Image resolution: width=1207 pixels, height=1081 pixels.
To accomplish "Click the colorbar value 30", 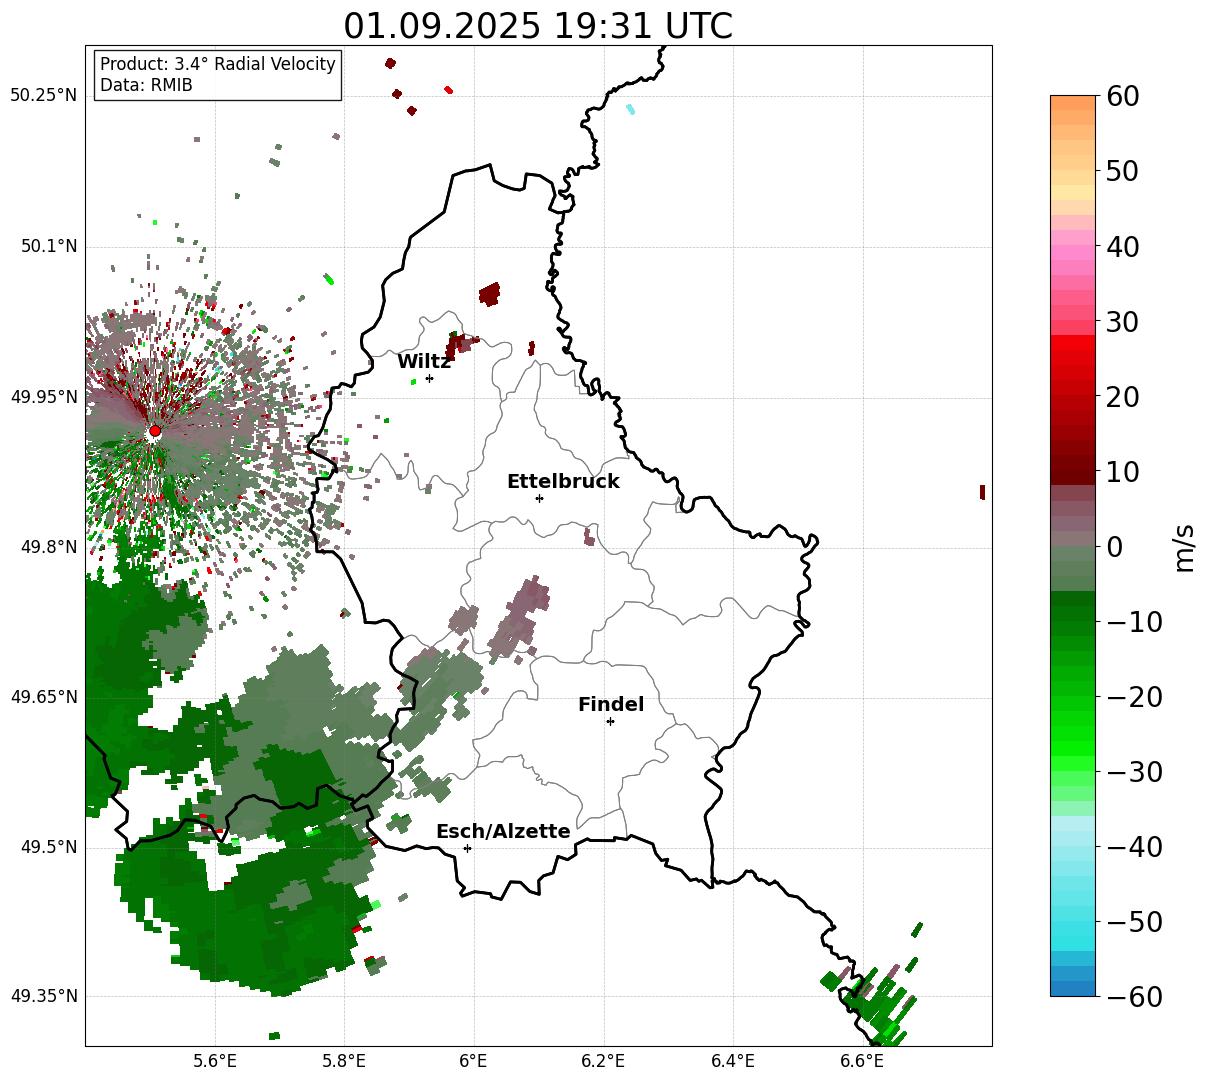I will (1122, 322).
